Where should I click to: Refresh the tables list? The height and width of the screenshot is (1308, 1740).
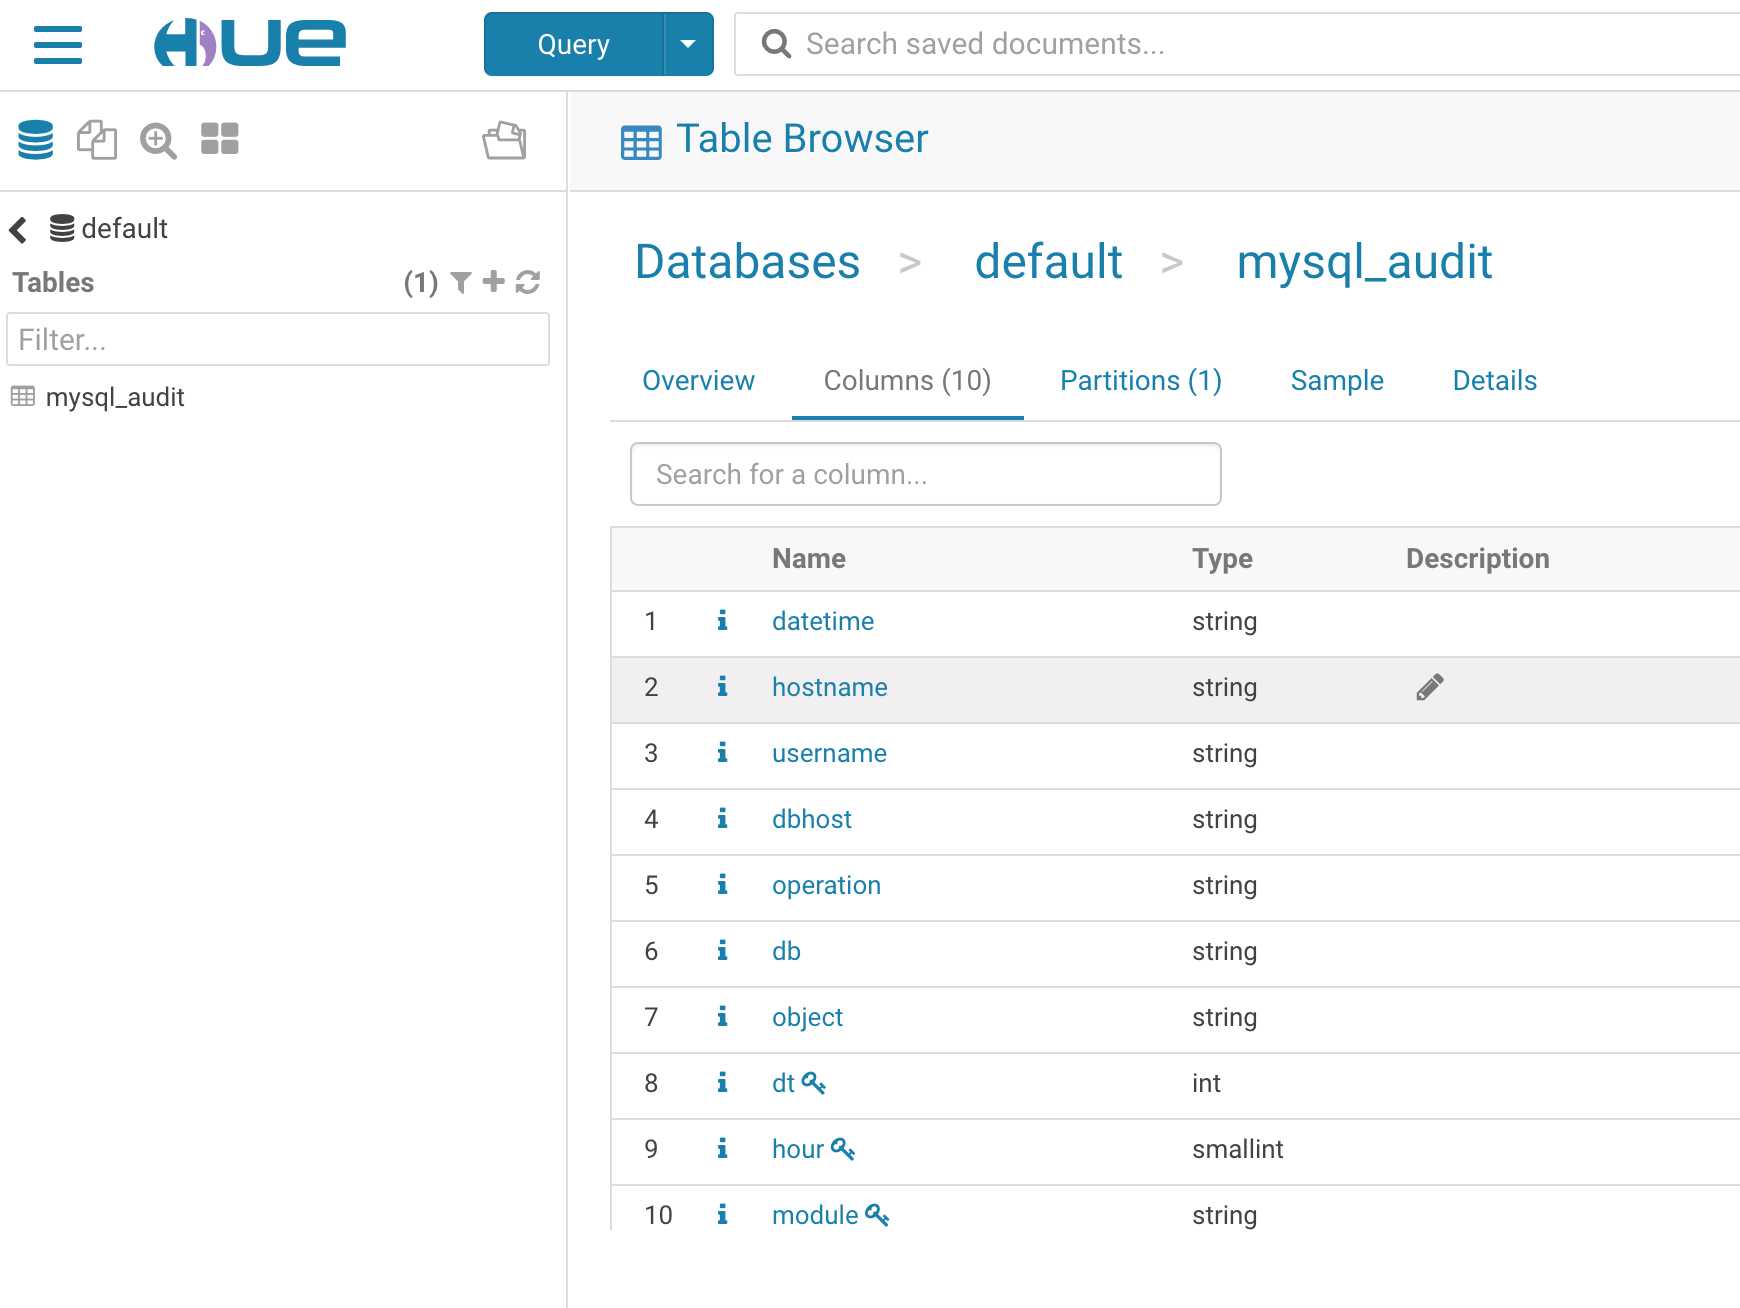[x=528, y=283]
